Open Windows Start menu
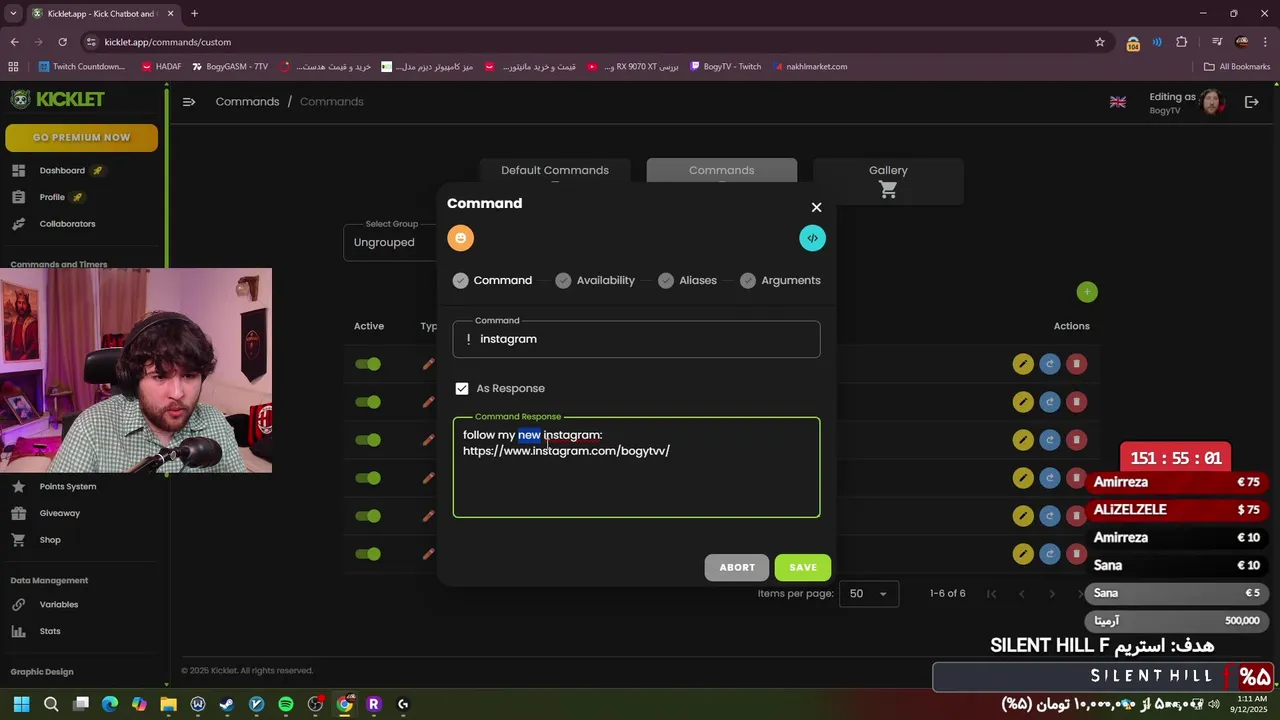 click(21, 704)
